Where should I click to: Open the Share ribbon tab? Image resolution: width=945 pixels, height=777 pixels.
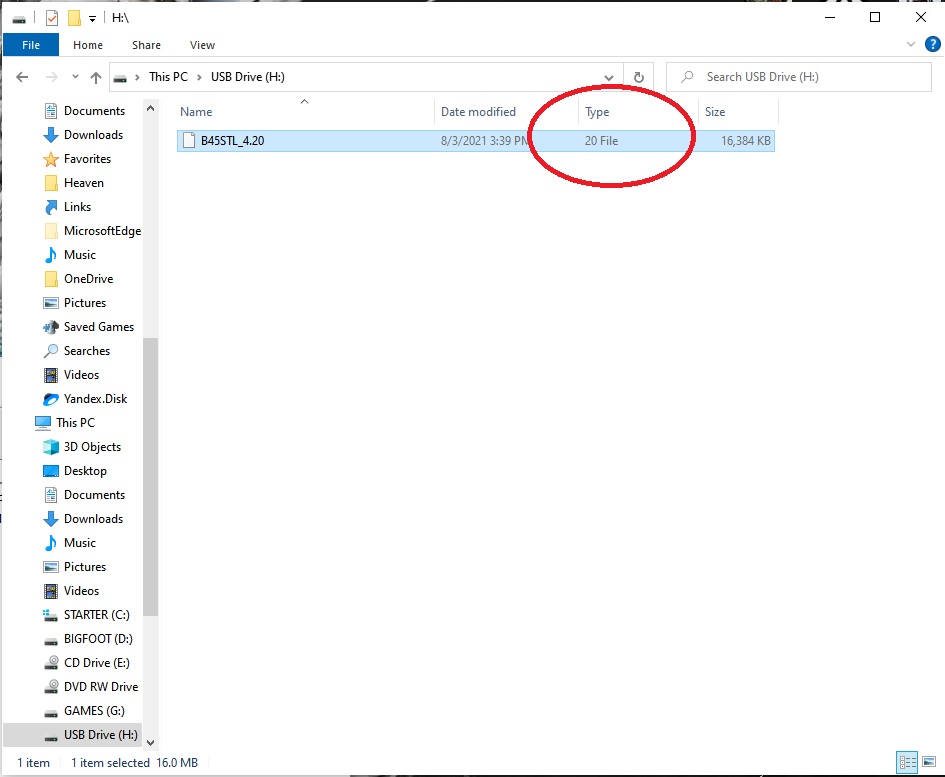146,45
